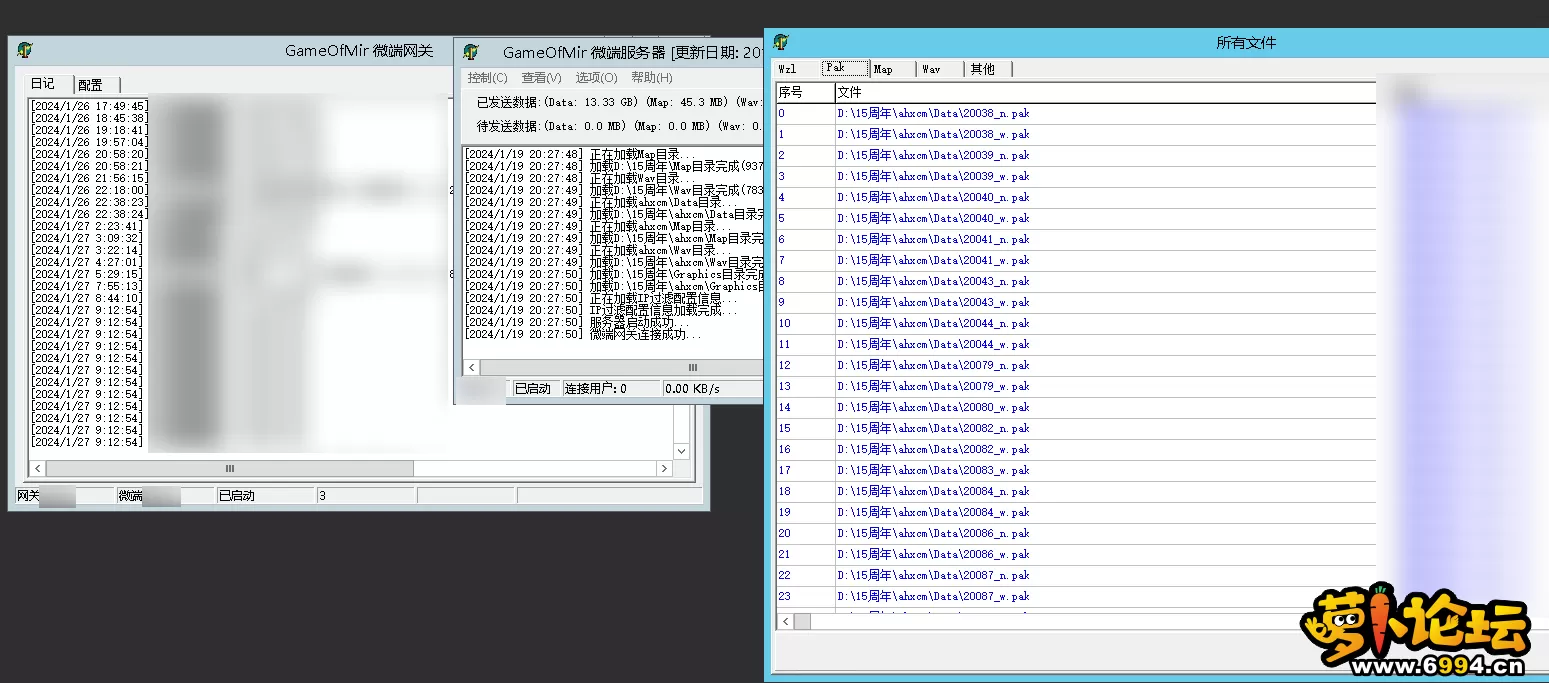Select file row 20087_w.pak
1549x683 pixels.
[1076, 597]
